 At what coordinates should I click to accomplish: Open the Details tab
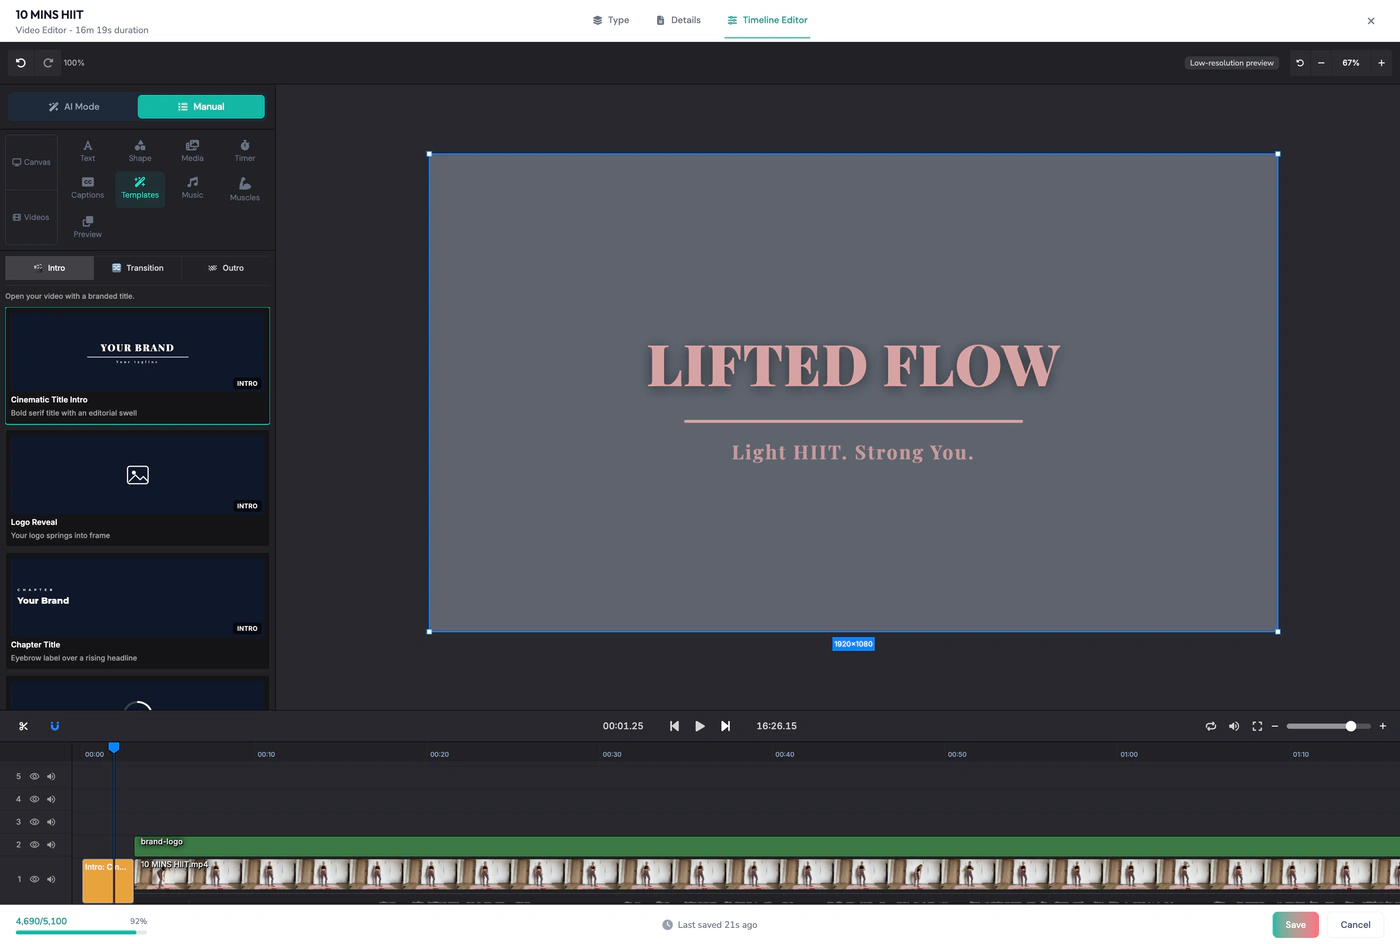coord(678,20)
